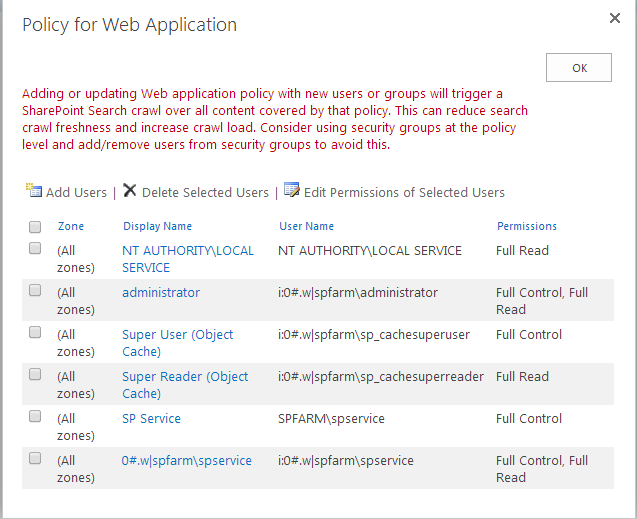Check the NT AUTHORITY\LOCAL SERVICE row checkbox
This screenshot has width=637, height=519.
click(35, 248)
